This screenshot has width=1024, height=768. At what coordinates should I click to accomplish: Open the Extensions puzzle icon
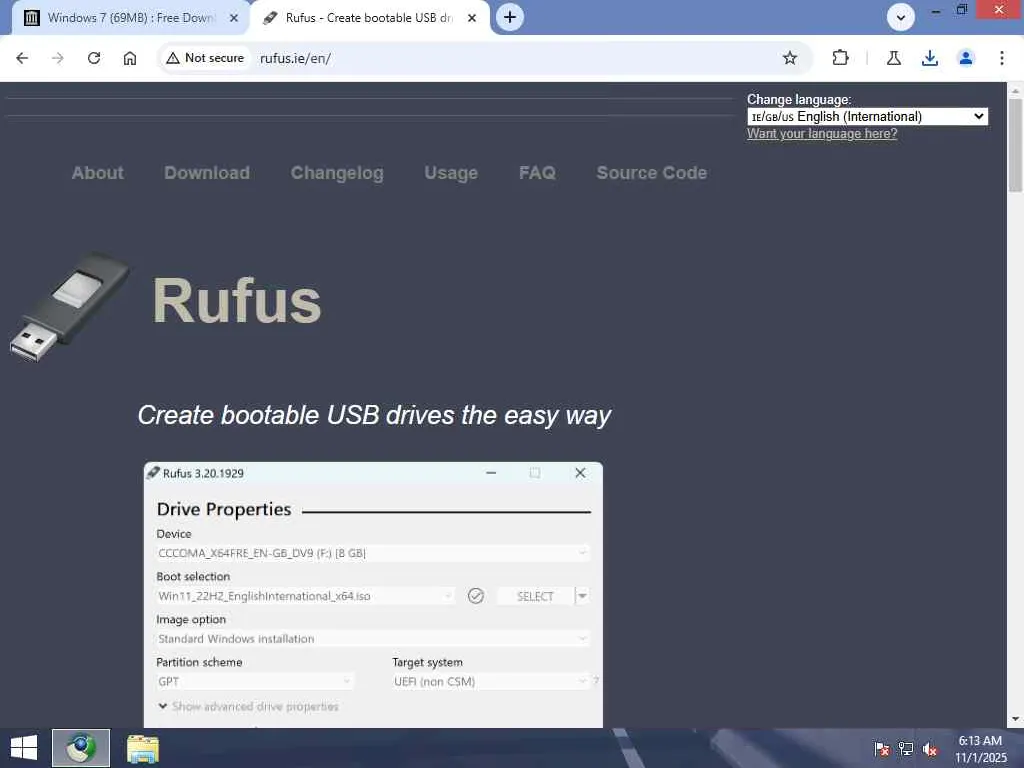840,58
